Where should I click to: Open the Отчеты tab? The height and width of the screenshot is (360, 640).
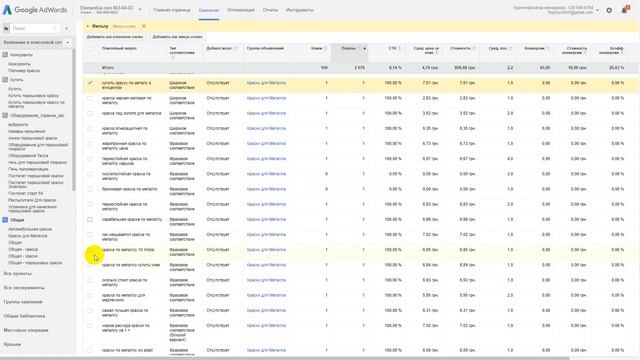pyautogui.click(x=270, y=10)
